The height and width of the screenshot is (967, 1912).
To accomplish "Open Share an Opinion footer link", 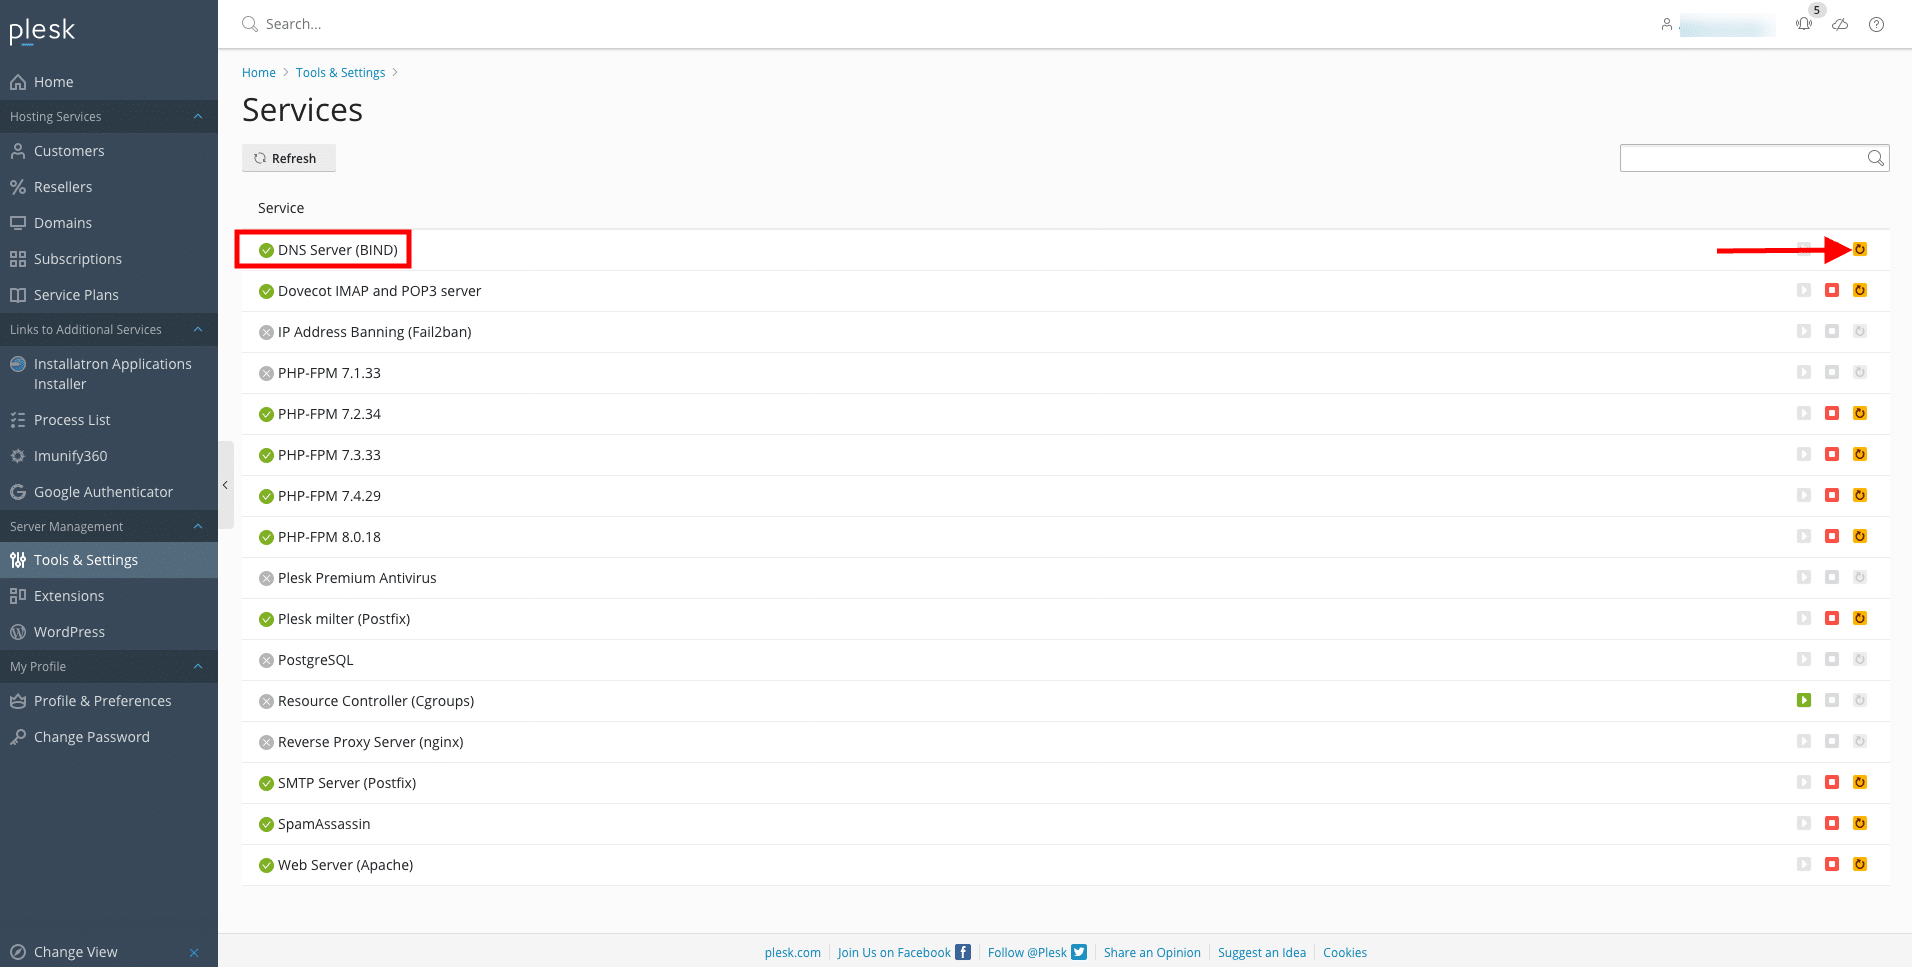I will 1152,953.
